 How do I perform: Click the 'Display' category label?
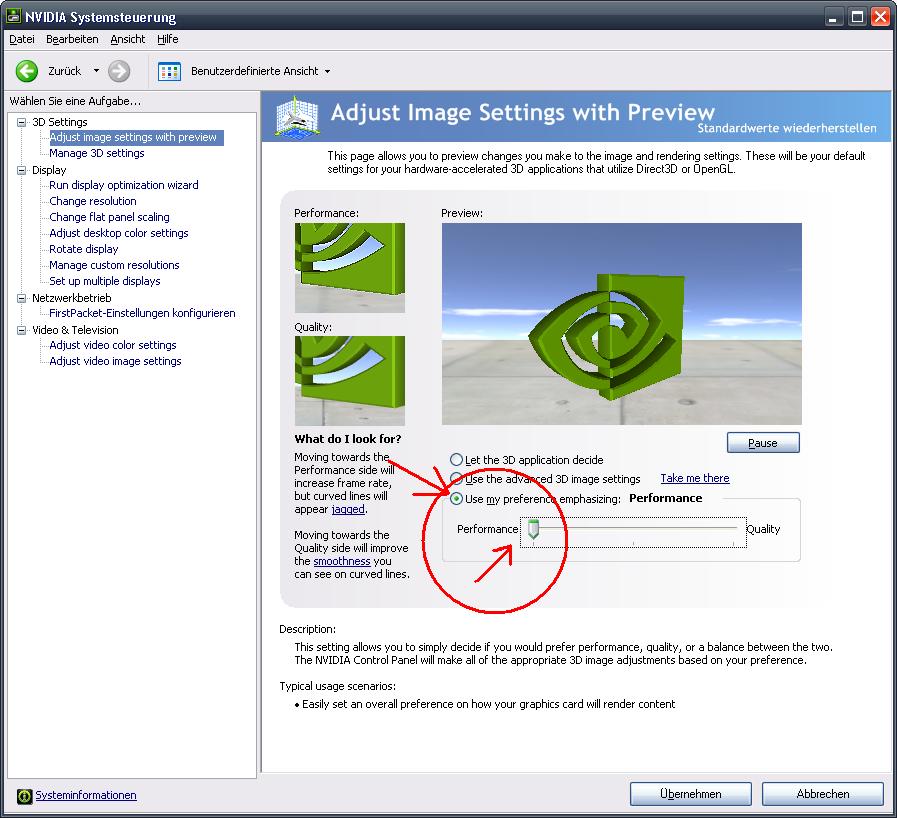click(49, 170)
